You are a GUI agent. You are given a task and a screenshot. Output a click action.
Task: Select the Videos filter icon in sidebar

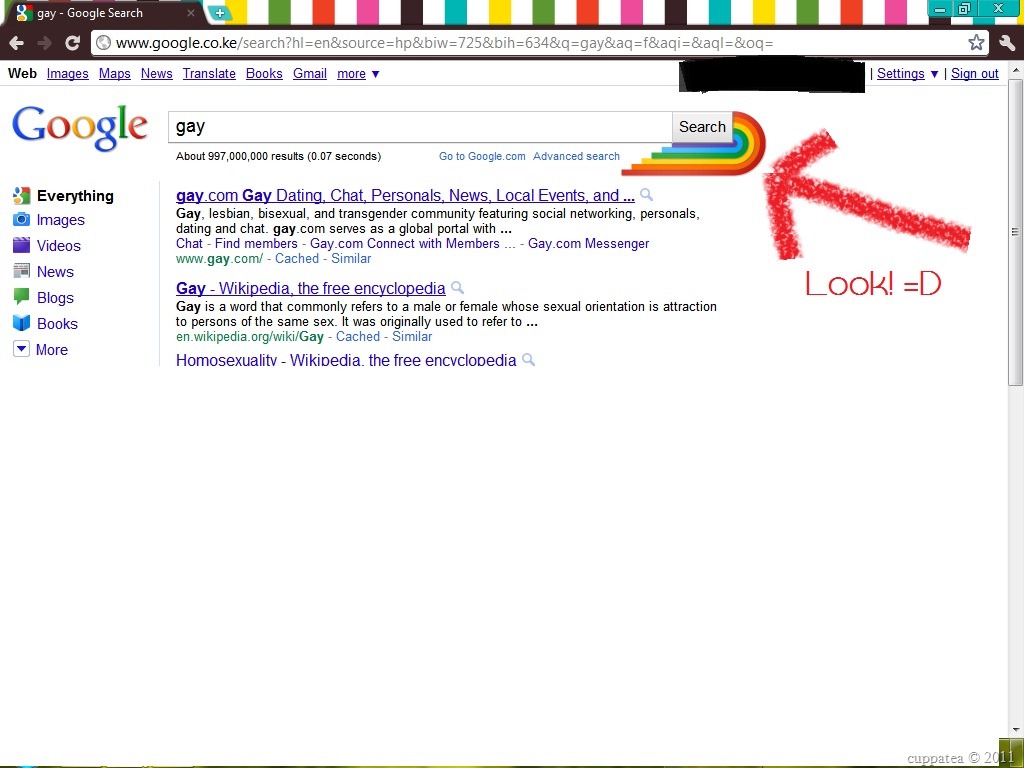21,245
